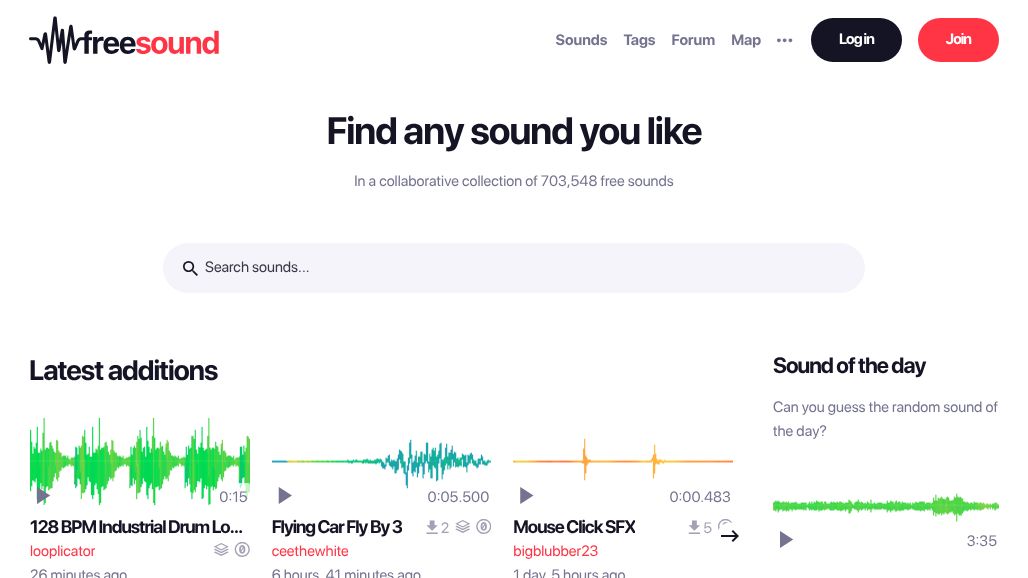Click the 'Find any sound you like' heading
This screenshot has height=578, width=1028.
pos(514,132)
